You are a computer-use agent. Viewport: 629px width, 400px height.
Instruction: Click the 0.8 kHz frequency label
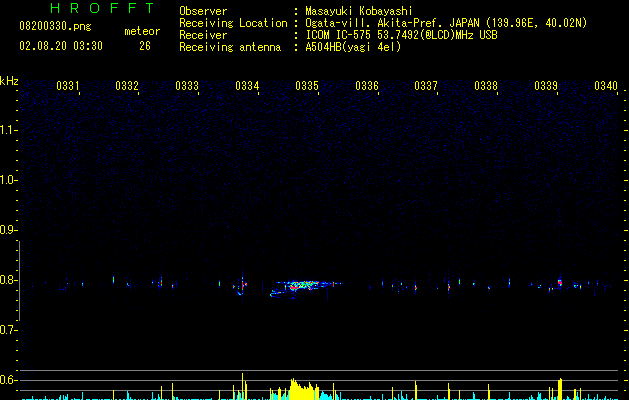(x=8, y=280)
